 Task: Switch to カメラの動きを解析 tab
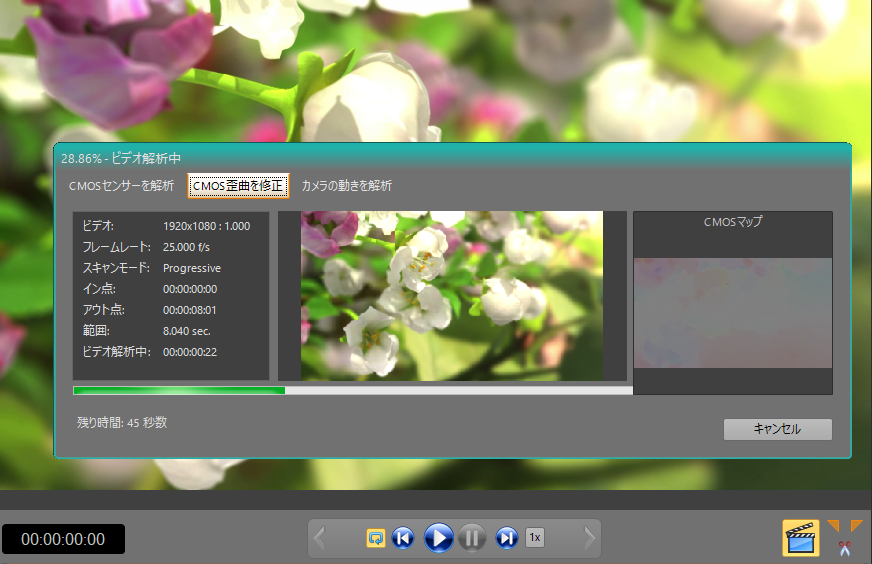tap(347, 186)
